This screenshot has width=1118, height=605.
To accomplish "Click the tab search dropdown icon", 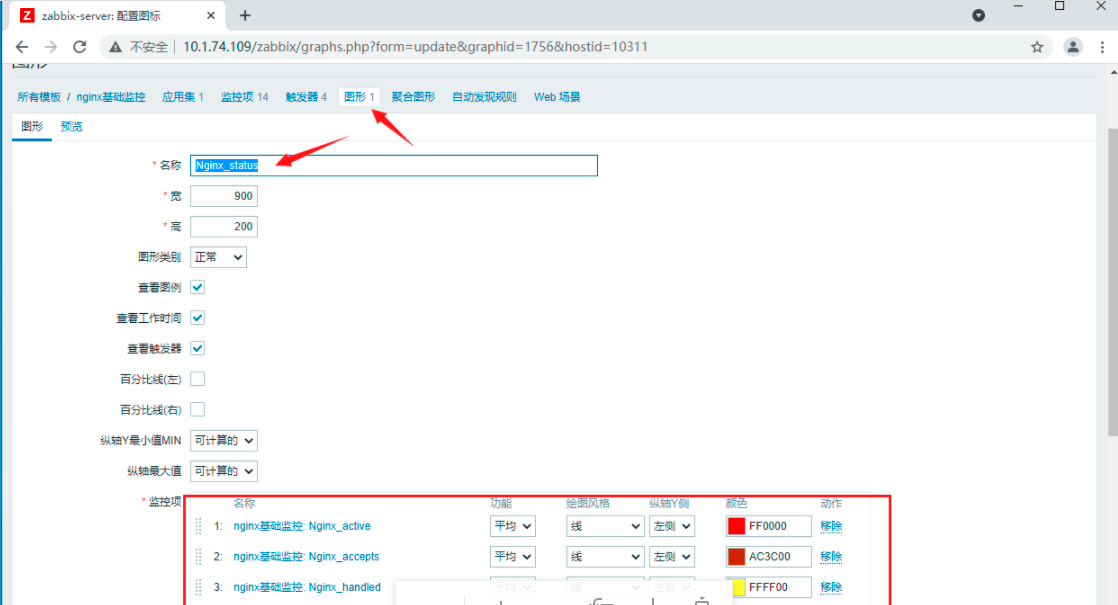I will [978, 16].
